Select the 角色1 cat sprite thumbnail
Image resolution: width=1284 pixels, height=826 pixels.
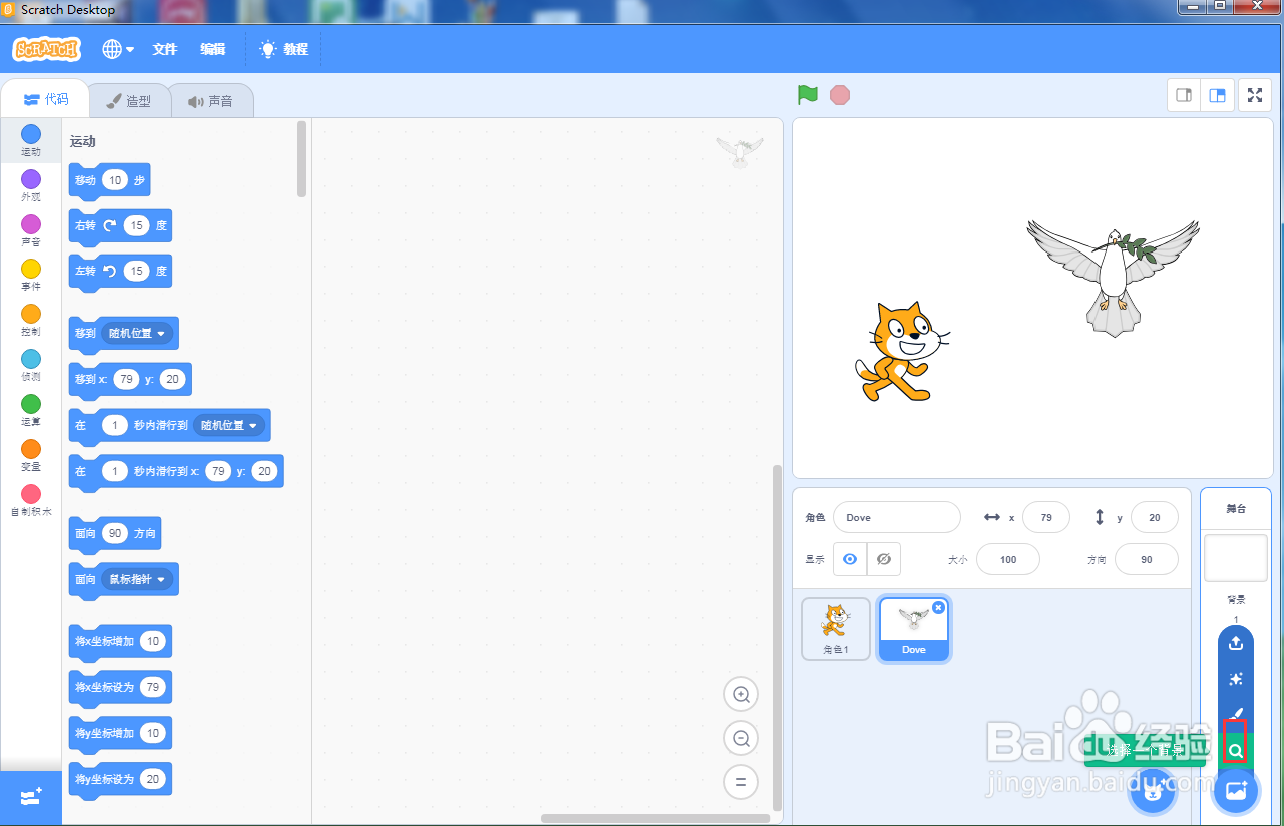(836, 629)
